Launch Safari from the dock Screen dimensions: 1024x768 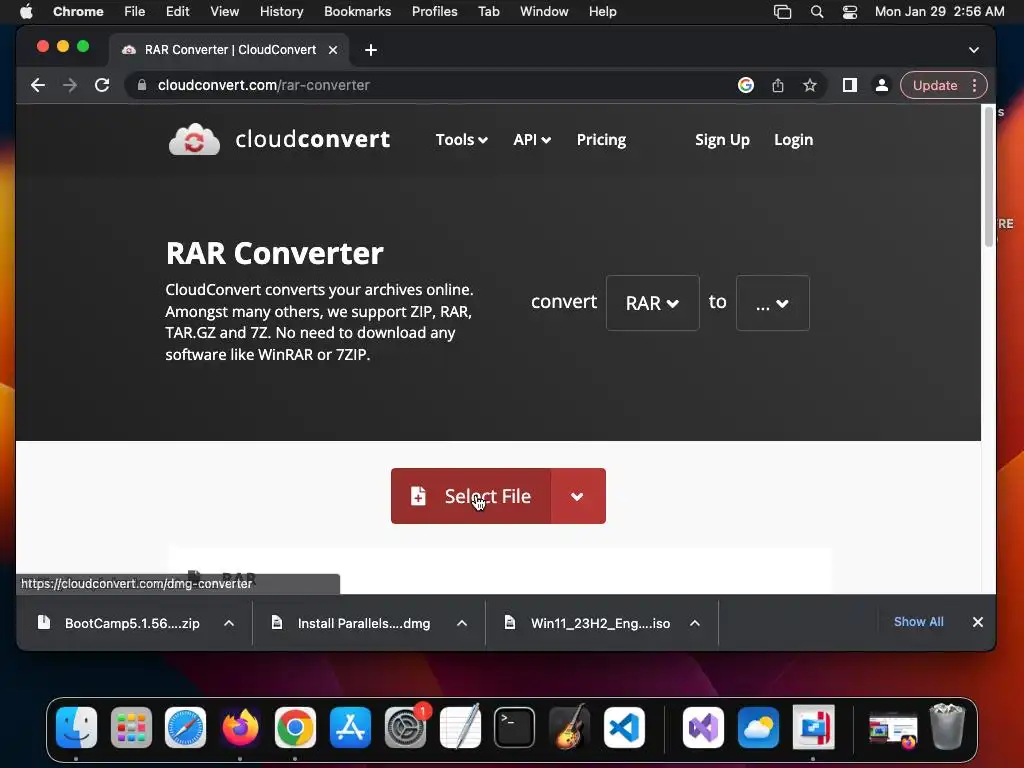[x=185, y=728]
